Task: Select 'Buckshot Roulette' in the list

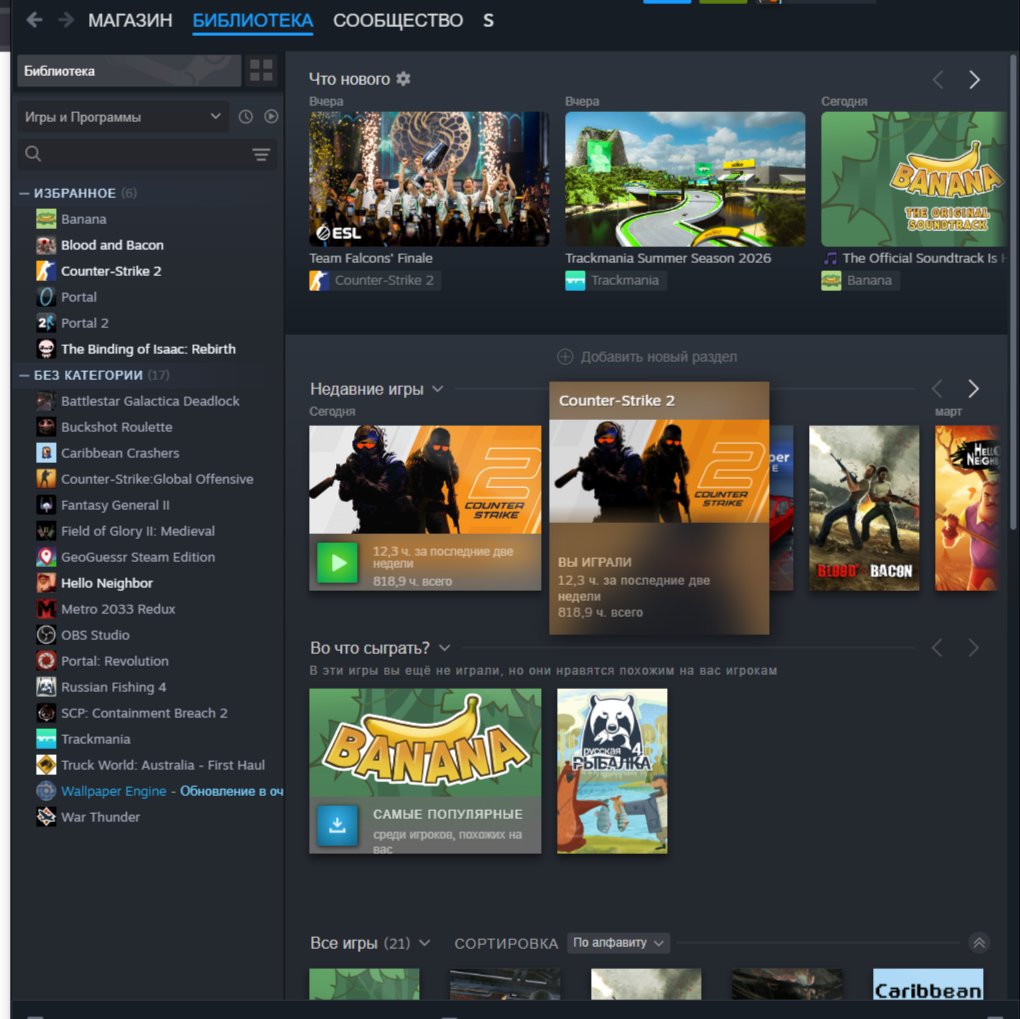Action: 117,427
